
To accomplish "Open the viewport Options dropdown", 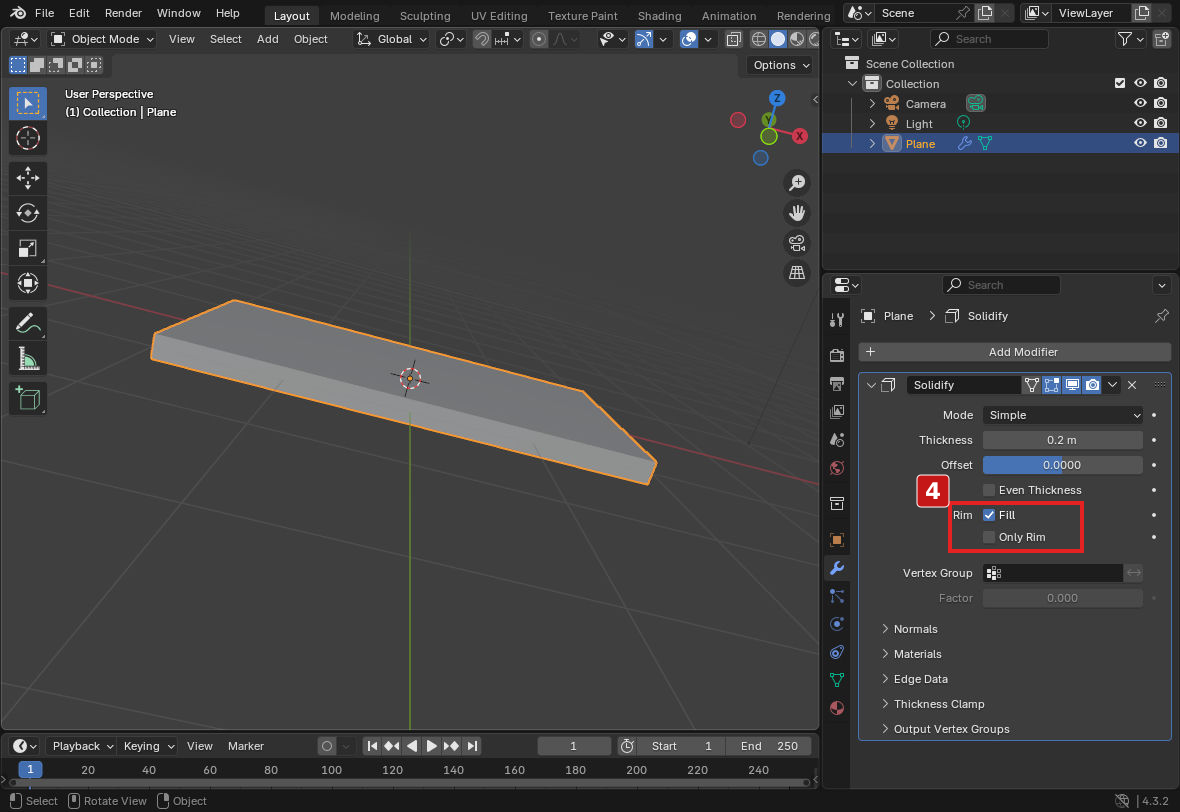I will click(781, 65).
